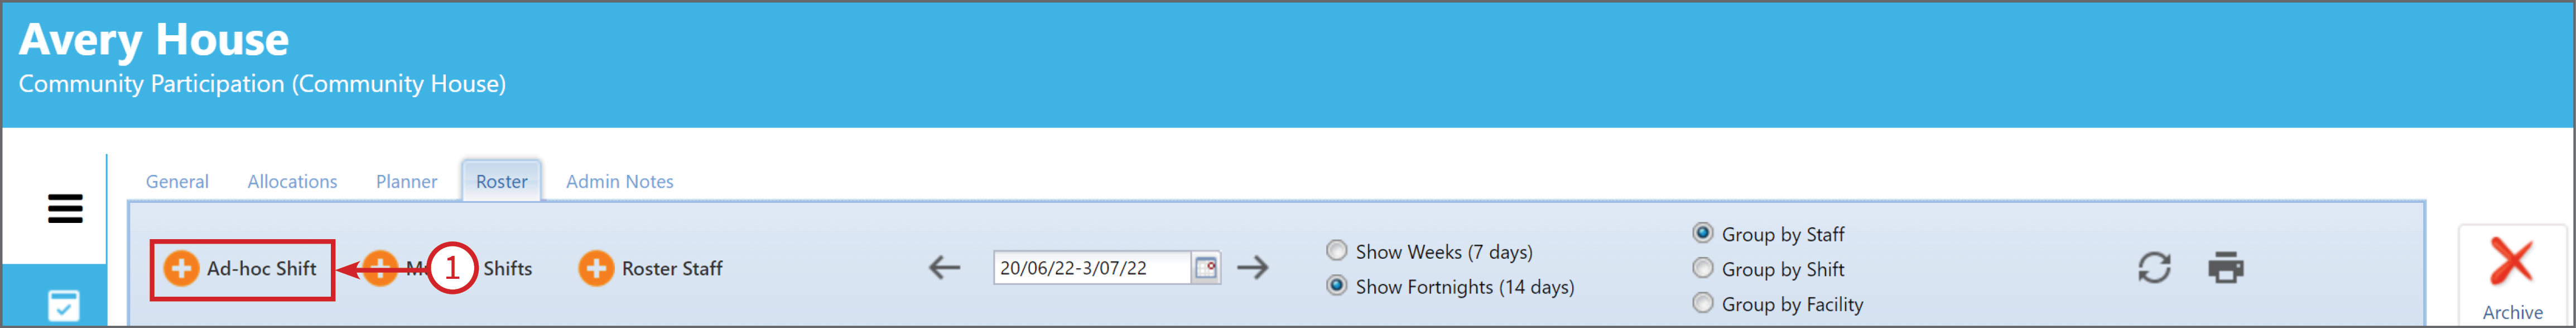2576x328 pixels.
Task: Choose Group by Staff radio button
Action: (1702, 232)
